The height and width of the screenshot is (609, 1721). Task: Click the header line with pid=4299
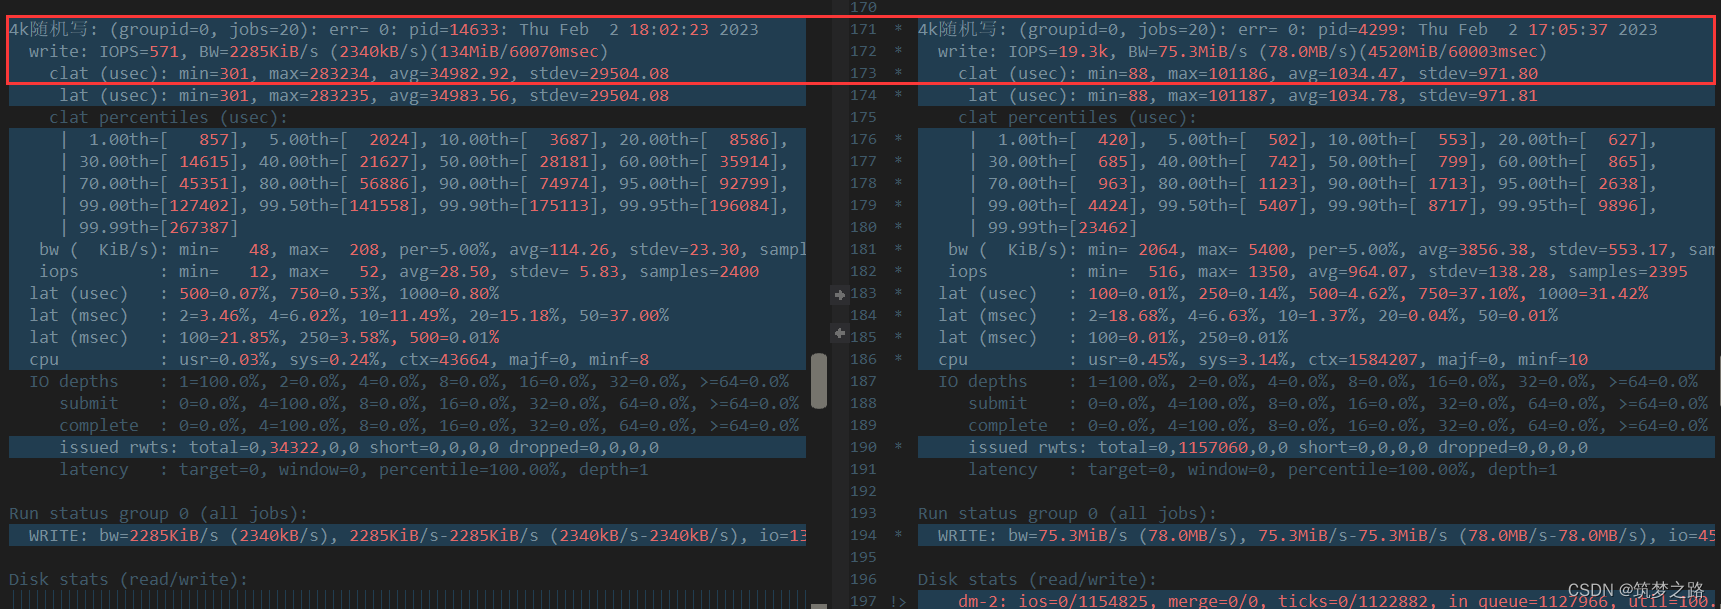(1288, 30)
